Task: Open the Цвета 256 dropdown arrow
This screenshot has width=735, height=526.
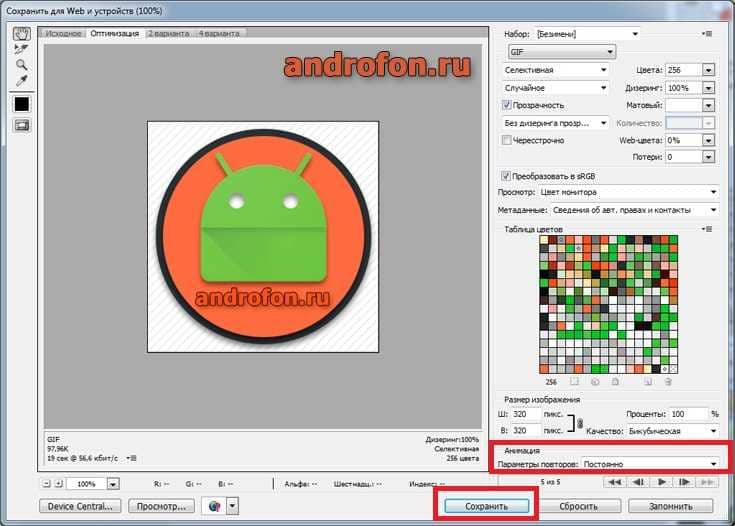Action: tap(708, 70)
